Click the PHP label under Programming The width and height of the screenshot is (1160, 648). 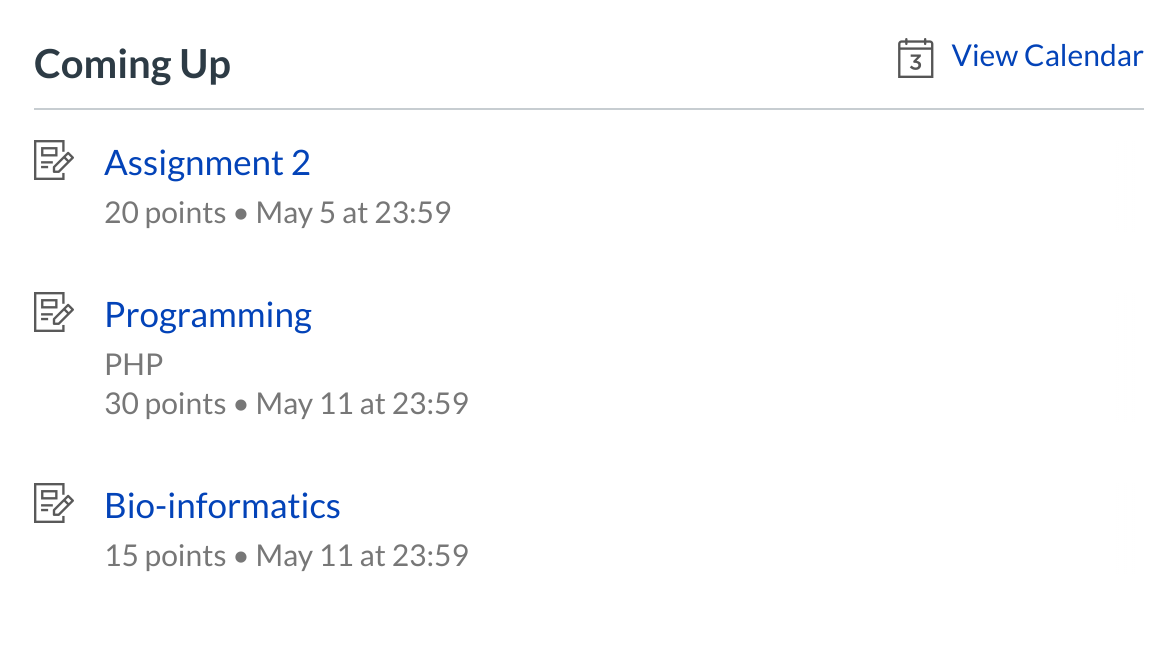click(x=133, y=364)
